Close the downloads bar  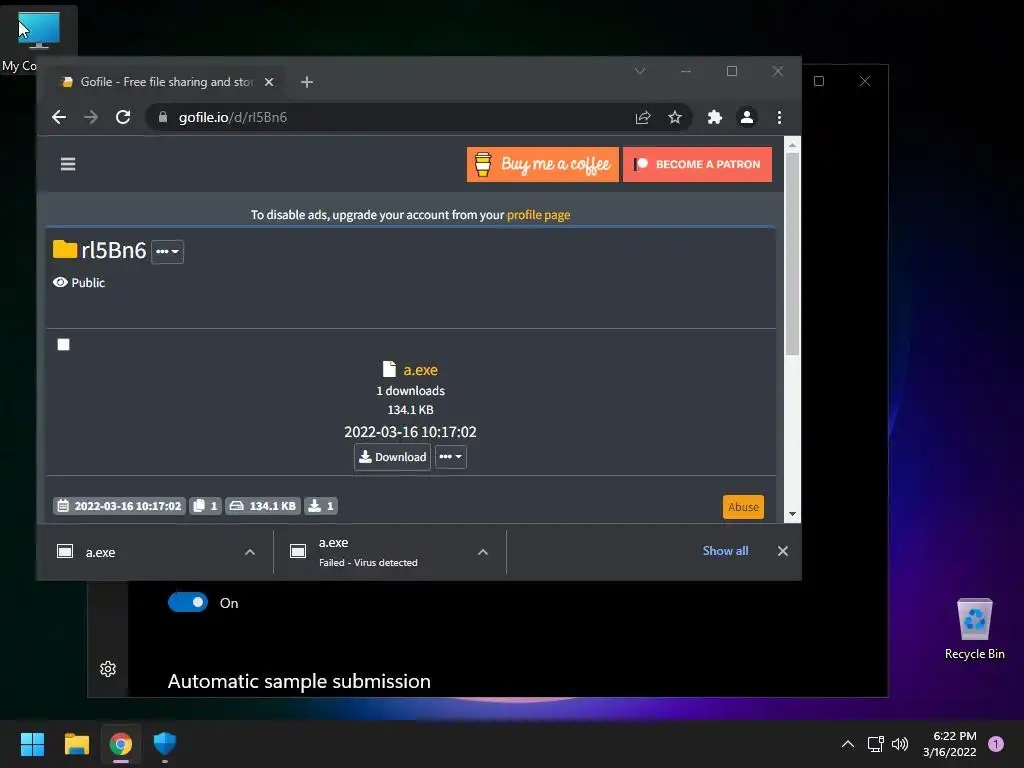tap(783, 551)
